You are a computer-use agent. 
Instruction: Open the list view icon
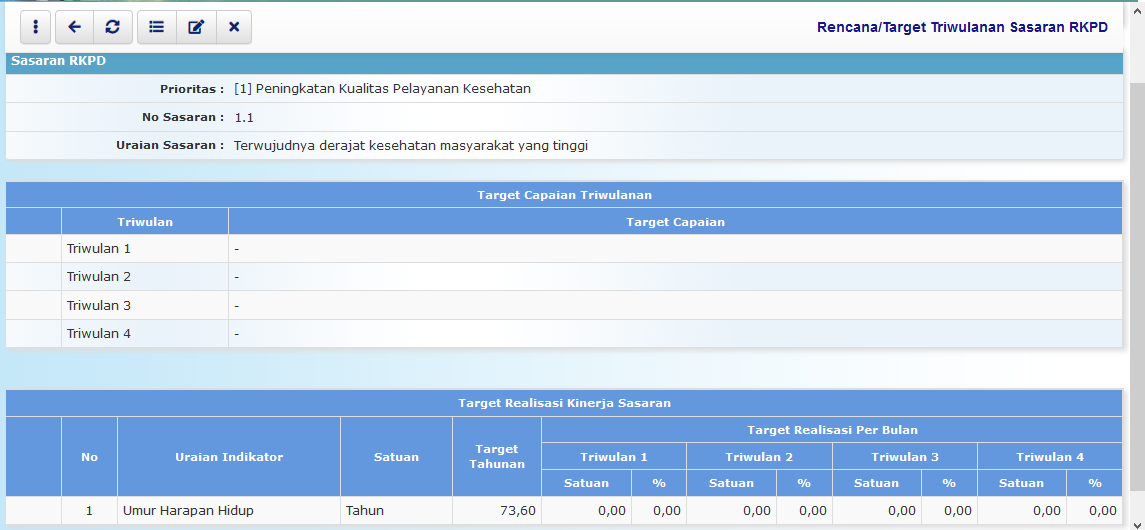click(x=157, y=27)
